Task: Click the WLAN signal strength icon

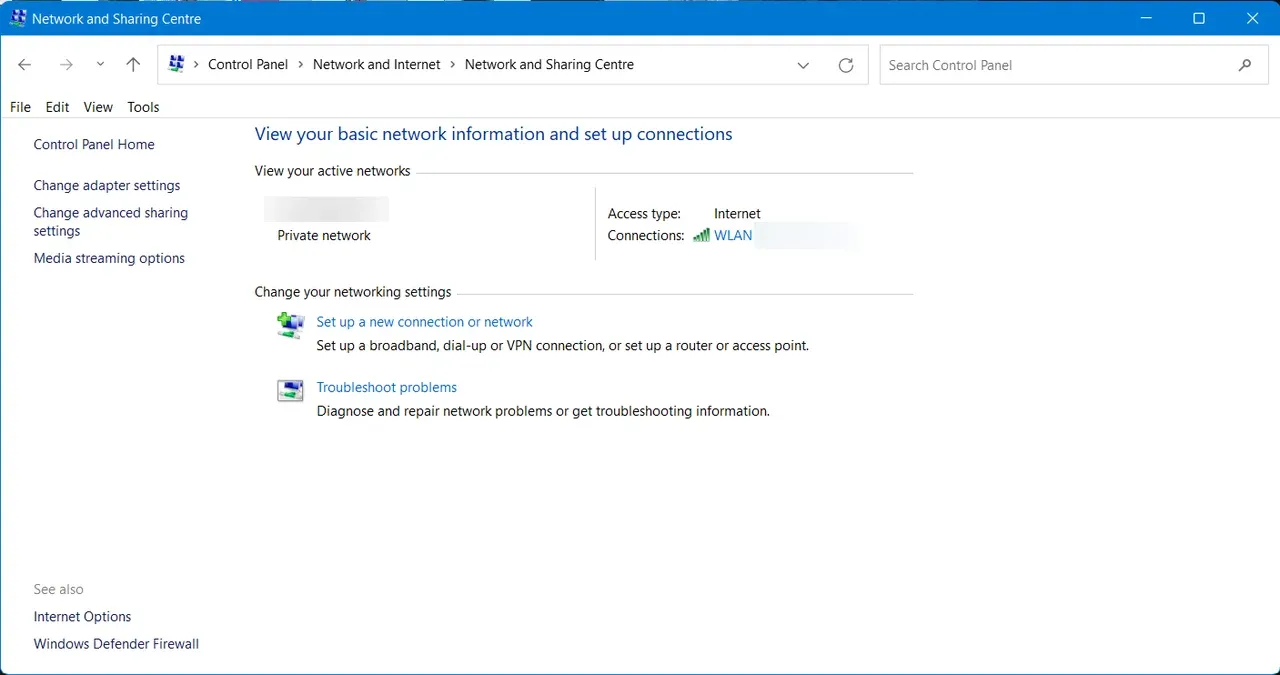Action: [x=701, y=236]
